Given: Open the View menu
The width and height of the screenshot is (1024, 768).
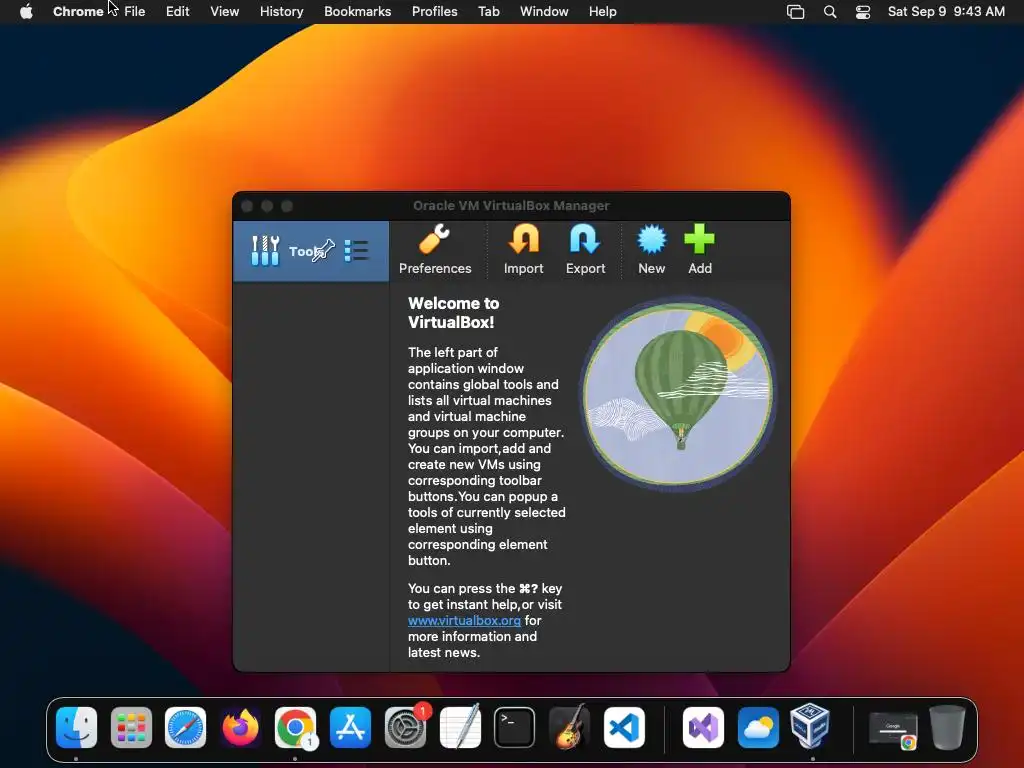Looking at the screenshot, I should pos(224,11).
